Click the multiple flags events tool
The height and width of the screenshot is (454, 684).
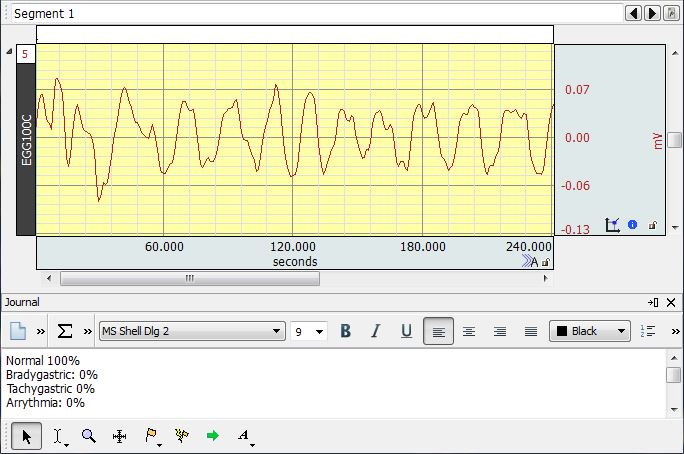(x=181, y=436)
